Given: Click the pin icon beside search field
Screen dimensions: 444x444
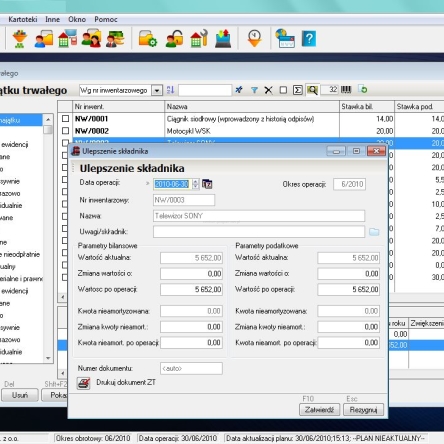Looking at the screenshot, I should (x=239, y=90).
